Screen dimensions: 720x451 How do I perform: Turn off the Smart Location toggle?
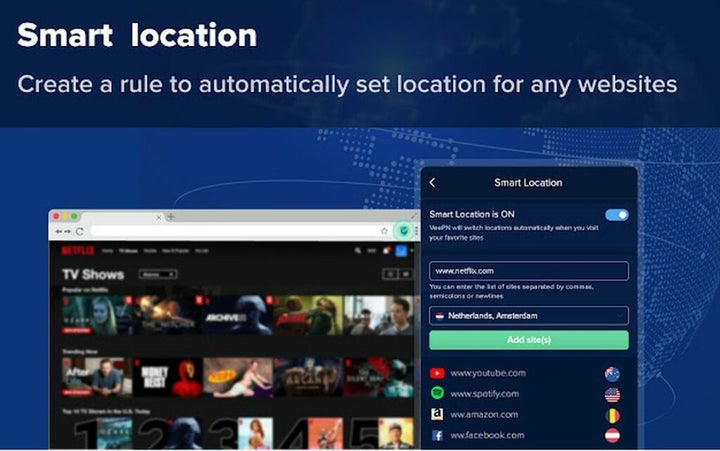pos(616,214)
